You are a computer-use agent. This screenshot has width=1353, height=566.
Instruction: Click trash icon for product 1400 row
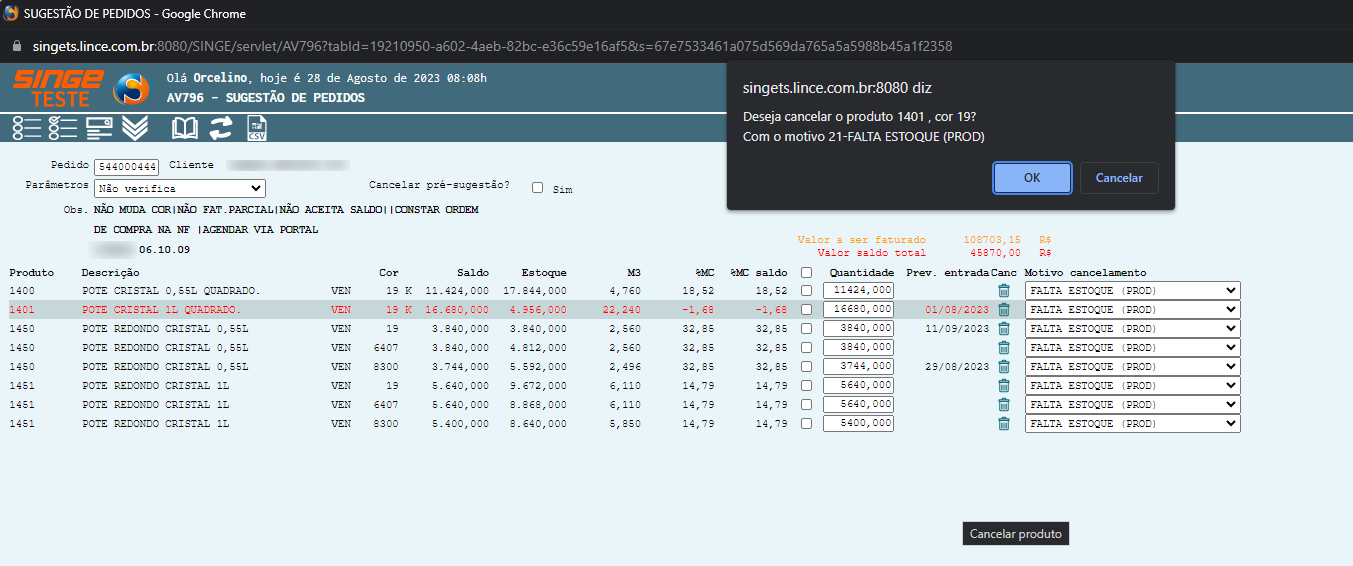1004,291
